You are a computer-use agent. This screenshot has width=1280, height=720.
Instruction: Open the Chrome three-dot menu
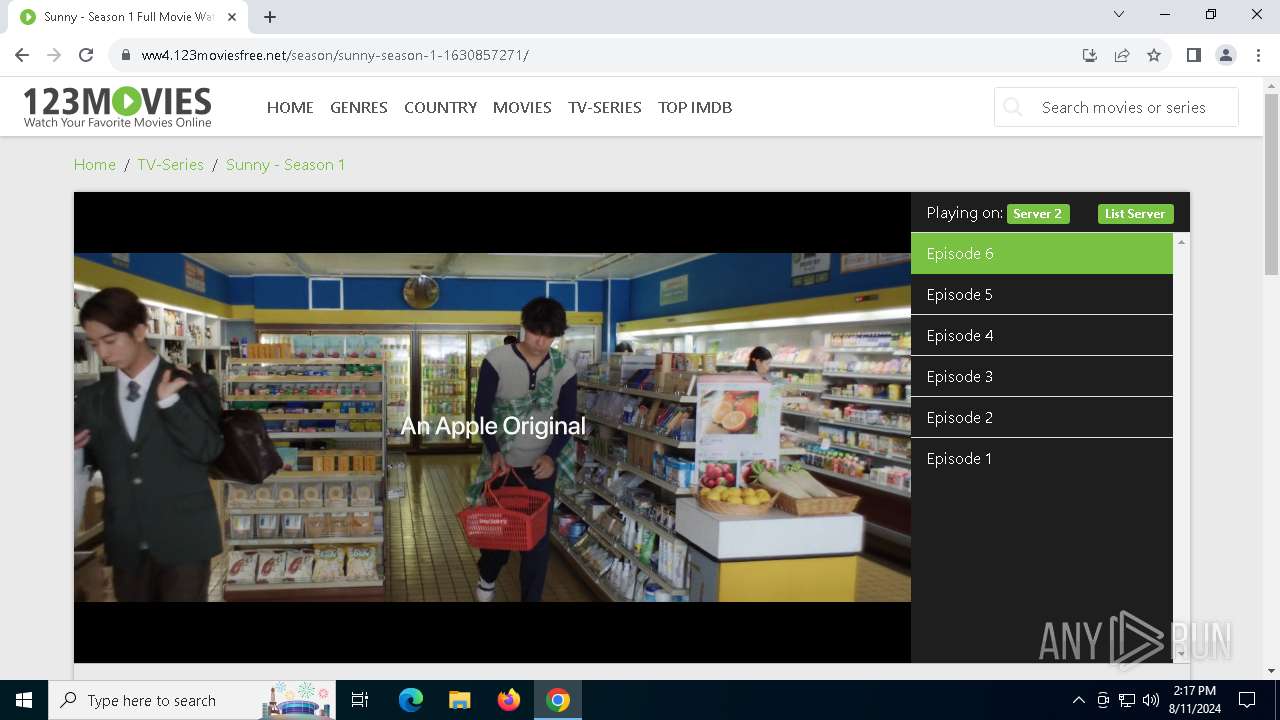(x=1258, y=55)
